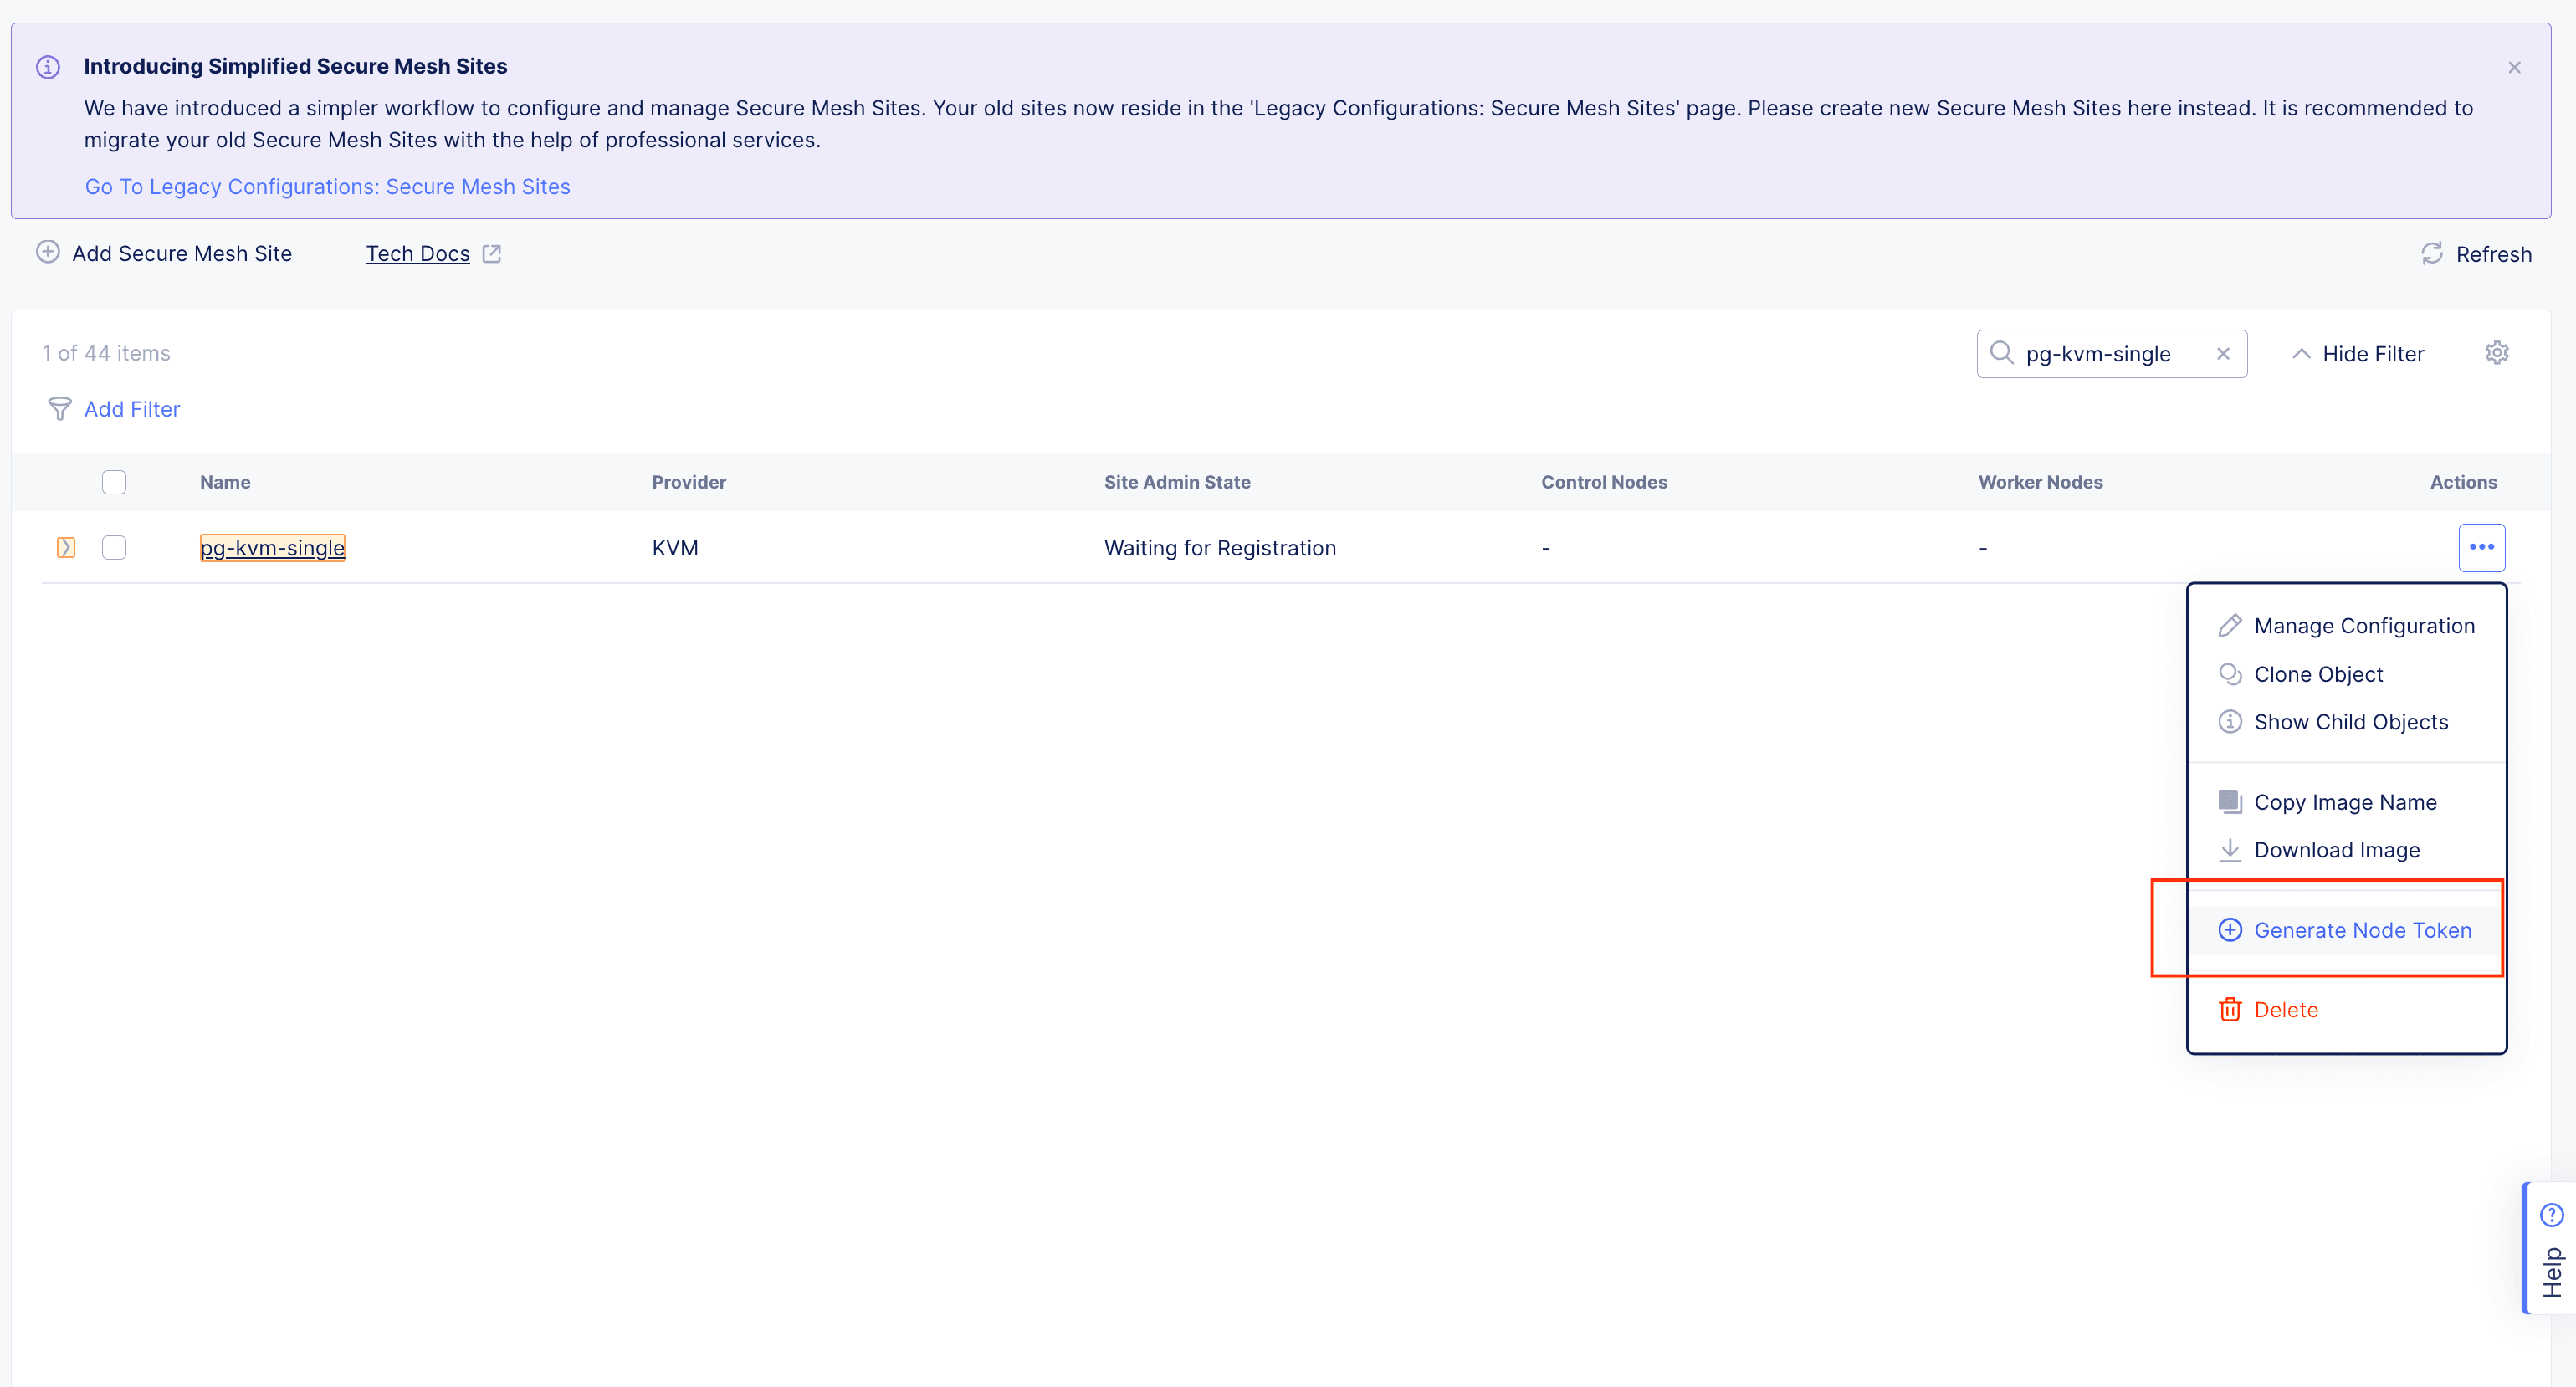Expand the pg-kvm-single row details
The width and height of the screenshot is (2576, 1387).
[66, 548]
